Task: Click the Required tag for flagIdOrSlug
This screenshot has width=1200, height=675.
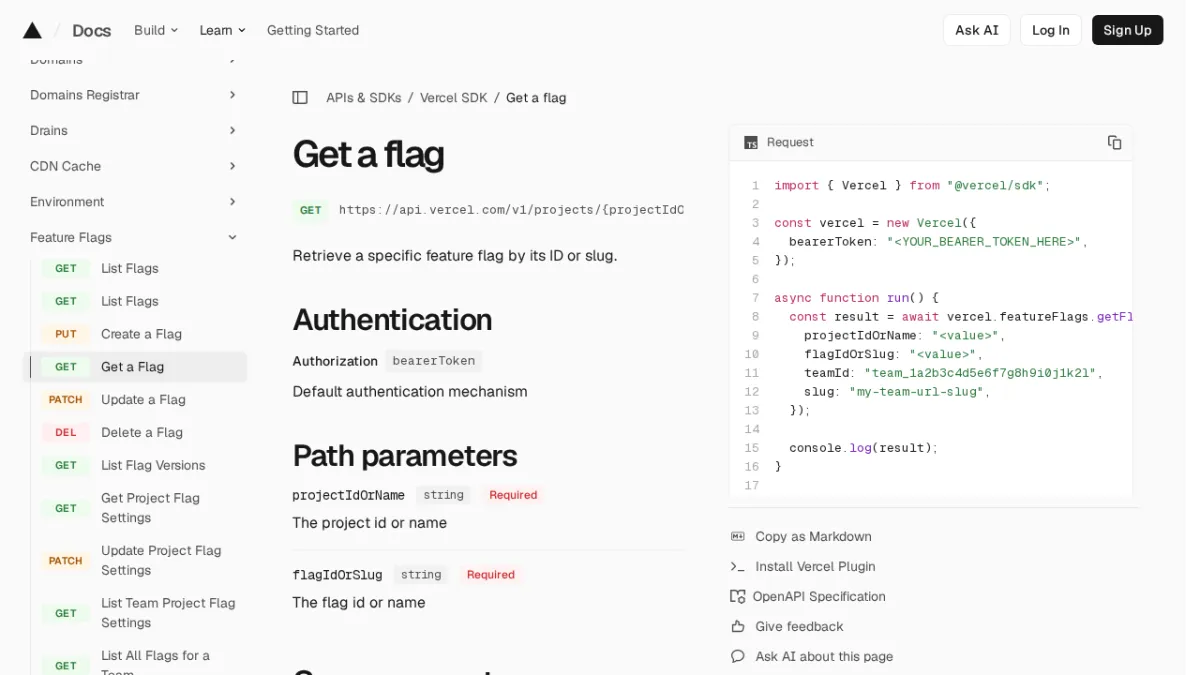Action: (x=491, y=575)
